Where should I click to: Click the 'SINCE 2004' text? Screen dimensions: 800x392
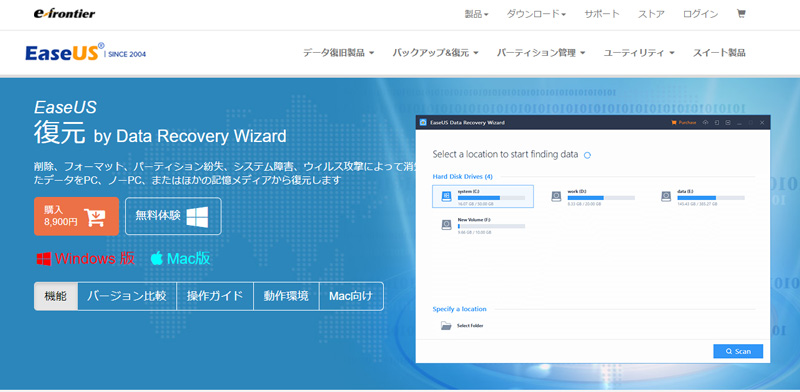tap(127, 54)
